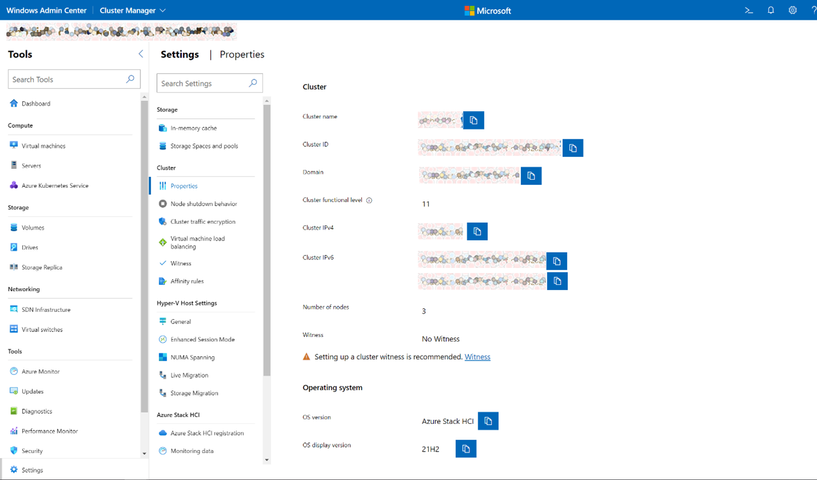
Task: Click the Azure Stack HCI registration icon
Action: (x=163, y=433)
